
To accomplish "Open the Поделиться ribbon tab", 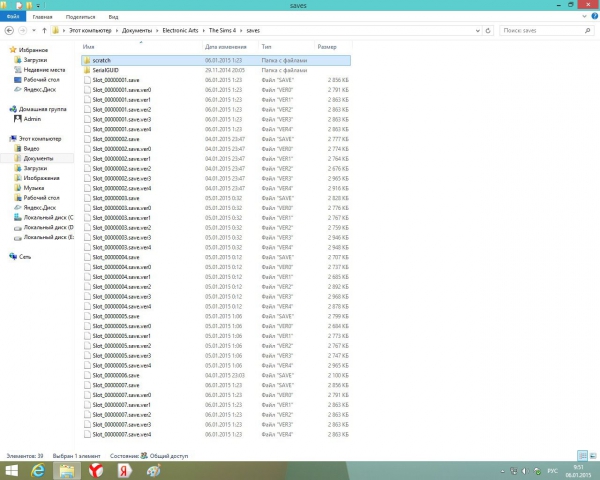I will (80, 17).
